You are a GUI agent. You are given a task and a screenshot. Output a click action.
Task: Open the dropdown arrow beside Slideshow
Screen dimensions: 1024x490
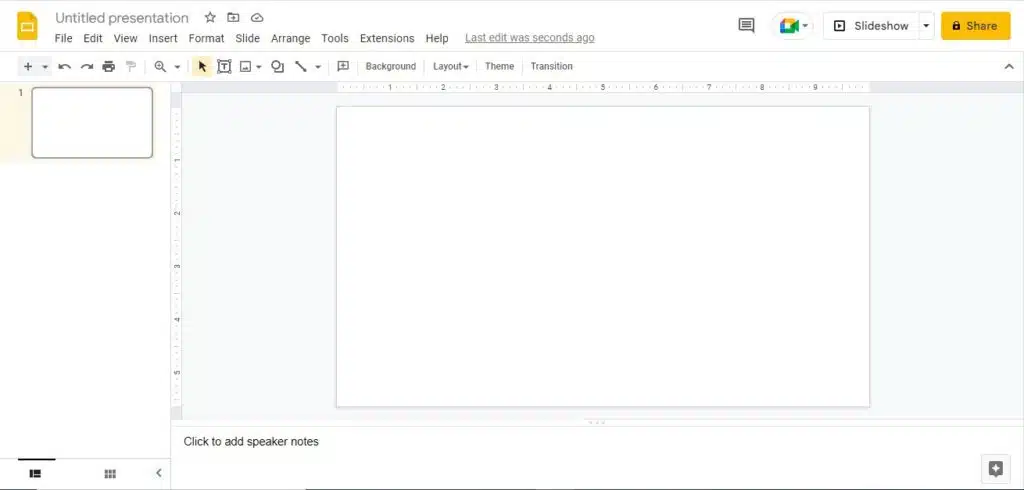(926, 26)
